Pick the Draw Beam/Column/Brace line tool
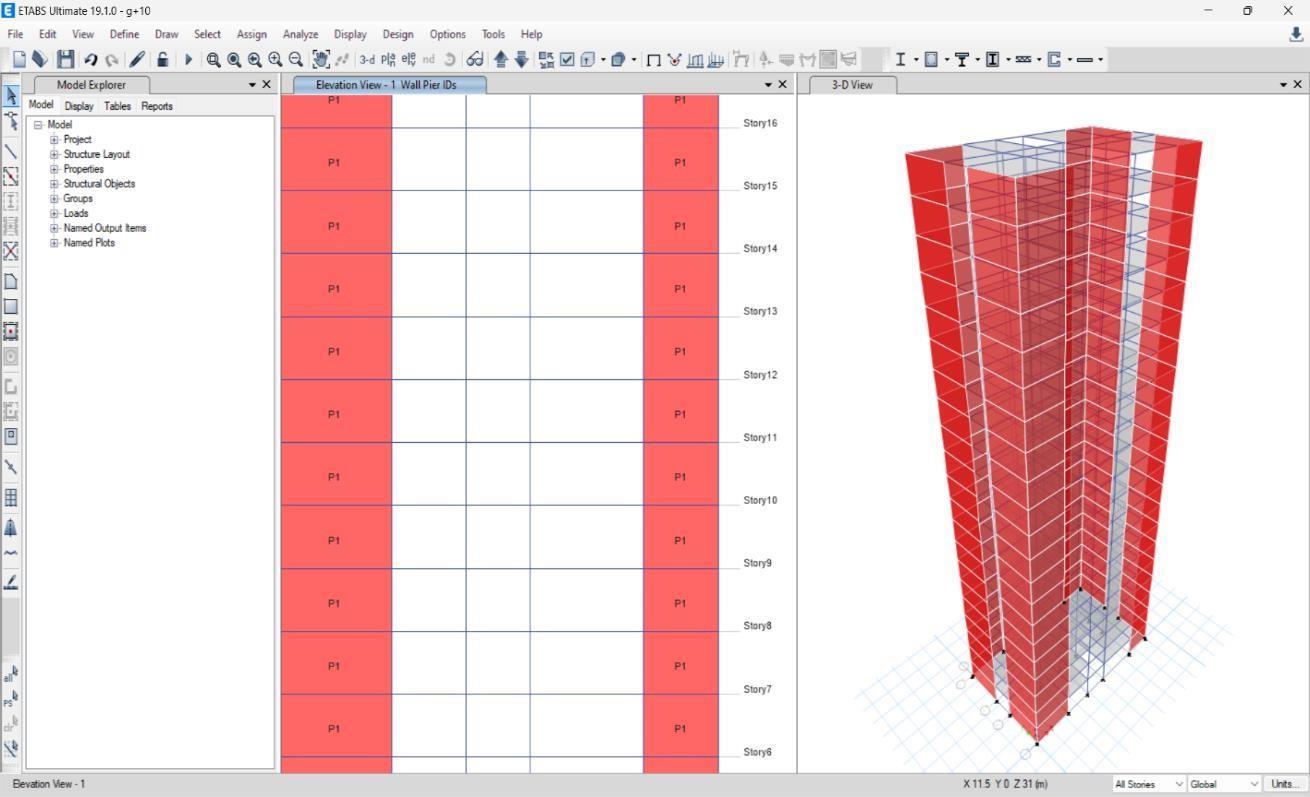Screen dimensions: 1310x797 [11, 152]
